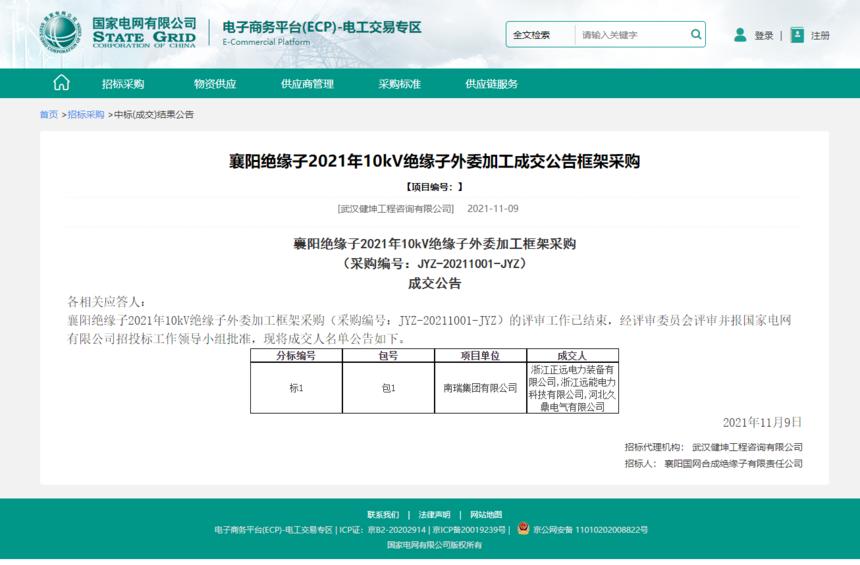
Task: Click the police badge icon in footer
Action: [x=523, y=529]
